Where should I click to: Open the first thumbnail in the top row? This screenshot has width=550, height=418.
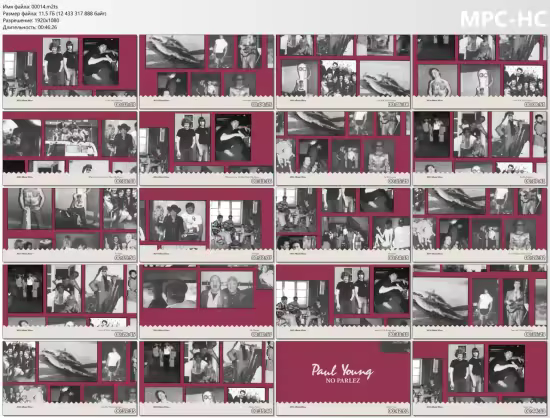point(70,72)
